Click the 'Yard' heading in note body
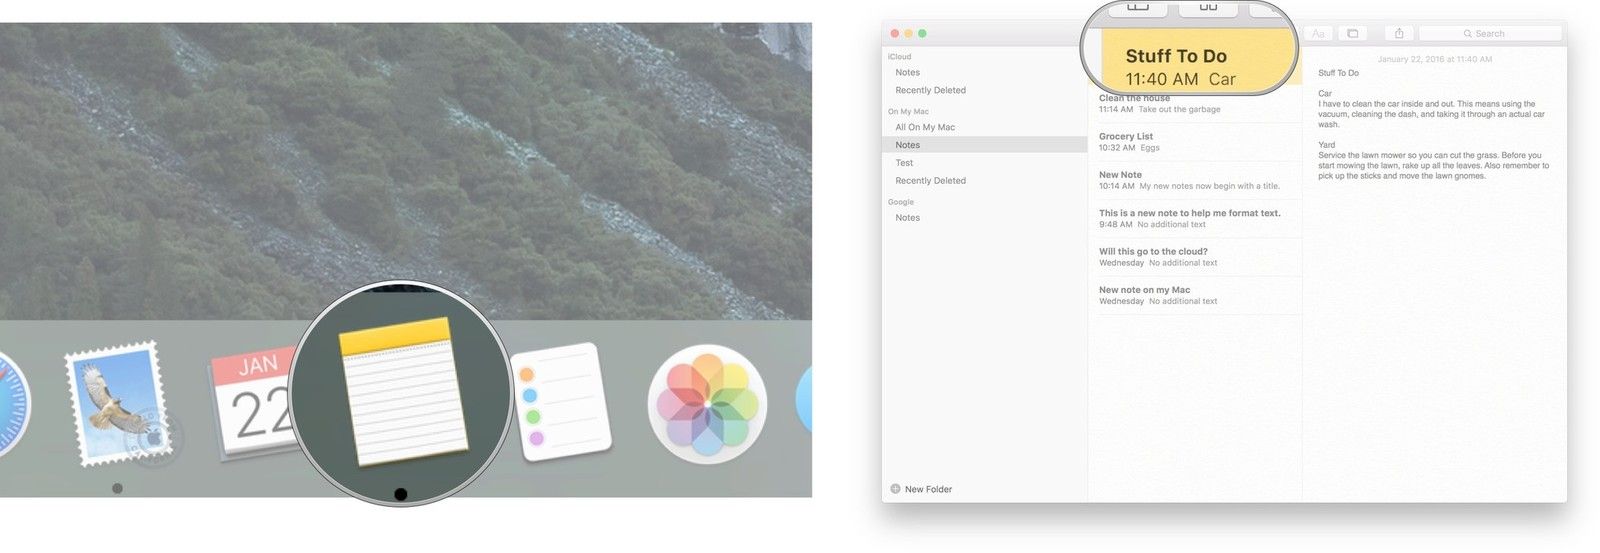This screenshot has width=1600, height=553. [x=1327, y=145]
